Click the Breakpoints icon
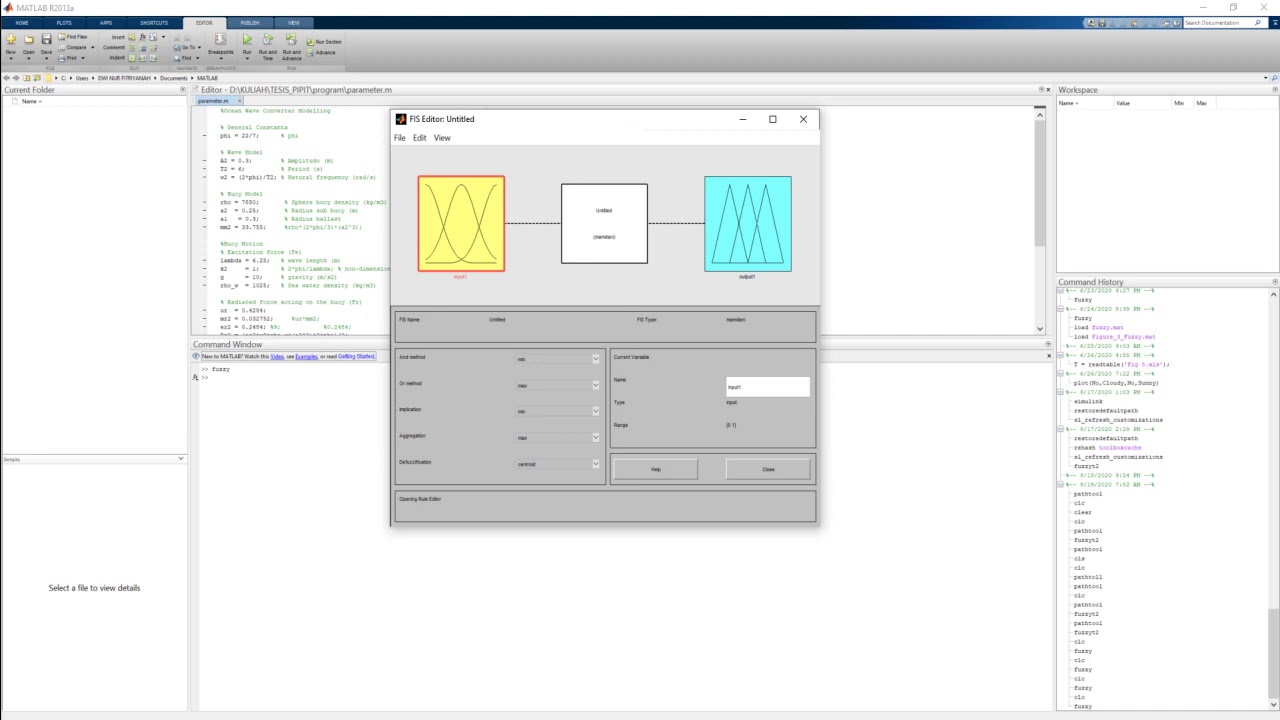 pyautogui.click(x=220, y=40)
